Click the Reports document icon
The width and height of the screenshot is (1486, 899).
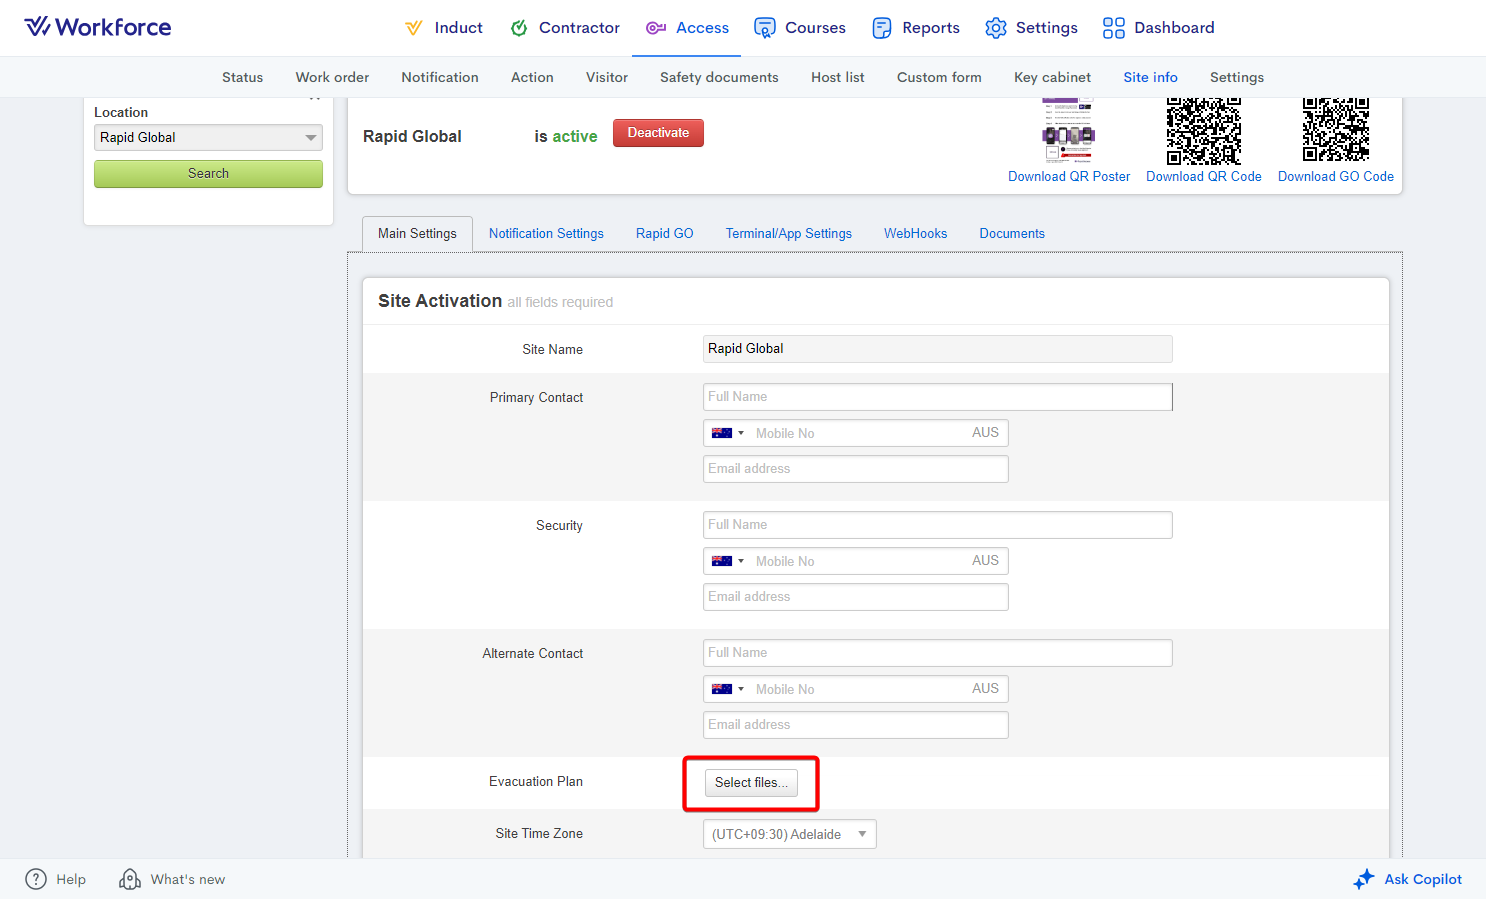click(x=882, y=28)
